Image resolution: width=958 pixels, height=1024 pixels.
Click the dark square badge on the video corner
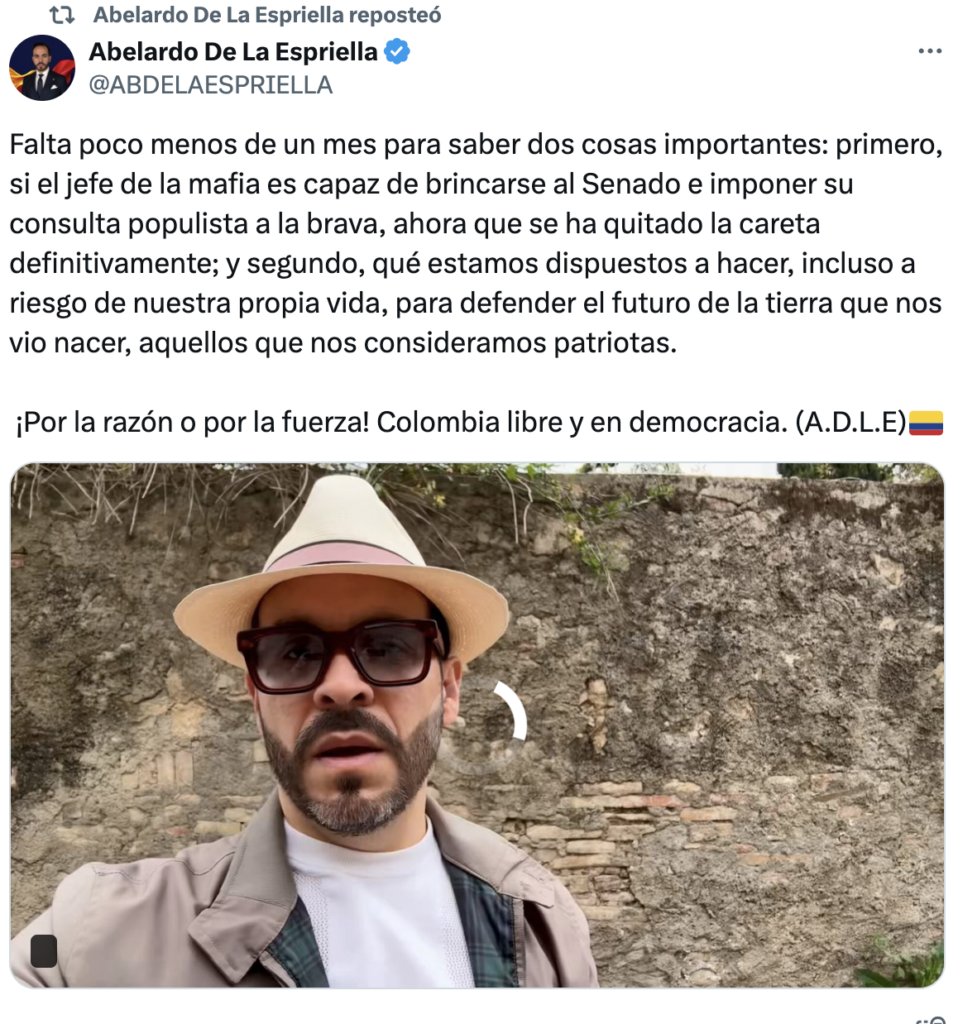coord(44,951)
